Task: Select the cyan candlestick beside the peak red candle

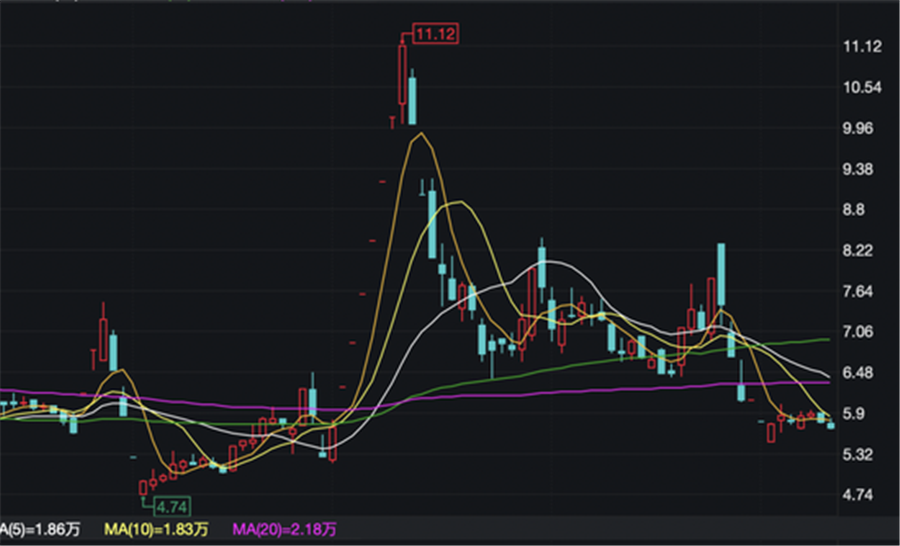Action: pyautogui.click(x=412, y=98)
